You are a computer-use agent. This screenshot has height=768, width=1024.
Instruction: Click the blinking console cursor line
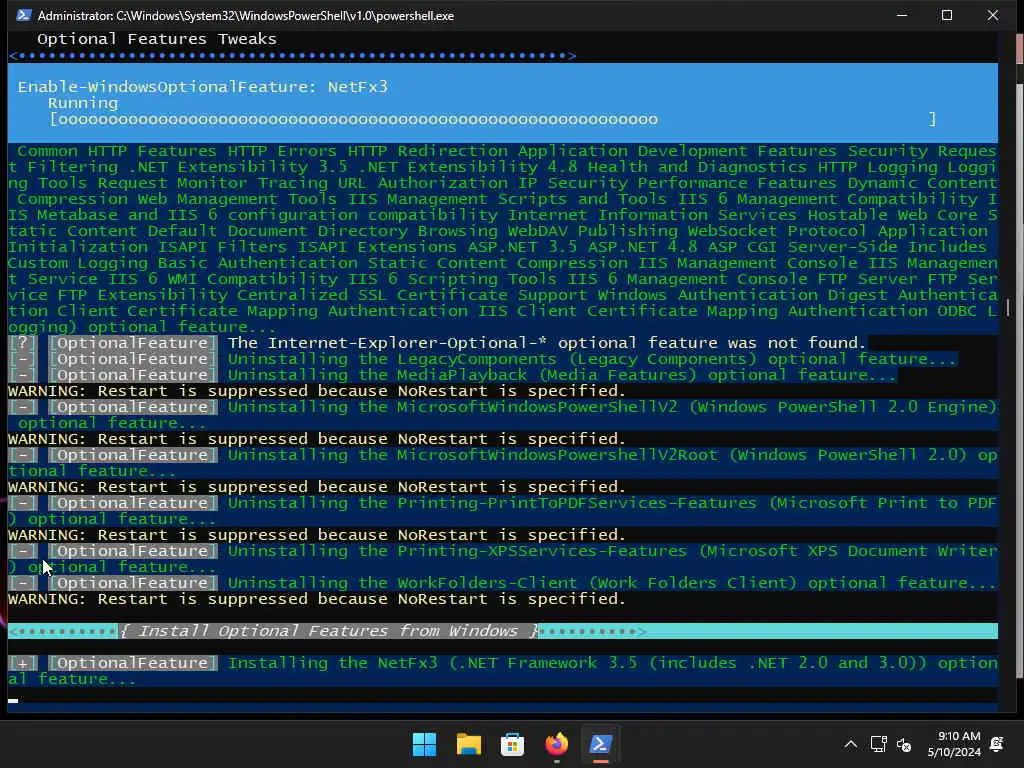[x=13, y=700]
